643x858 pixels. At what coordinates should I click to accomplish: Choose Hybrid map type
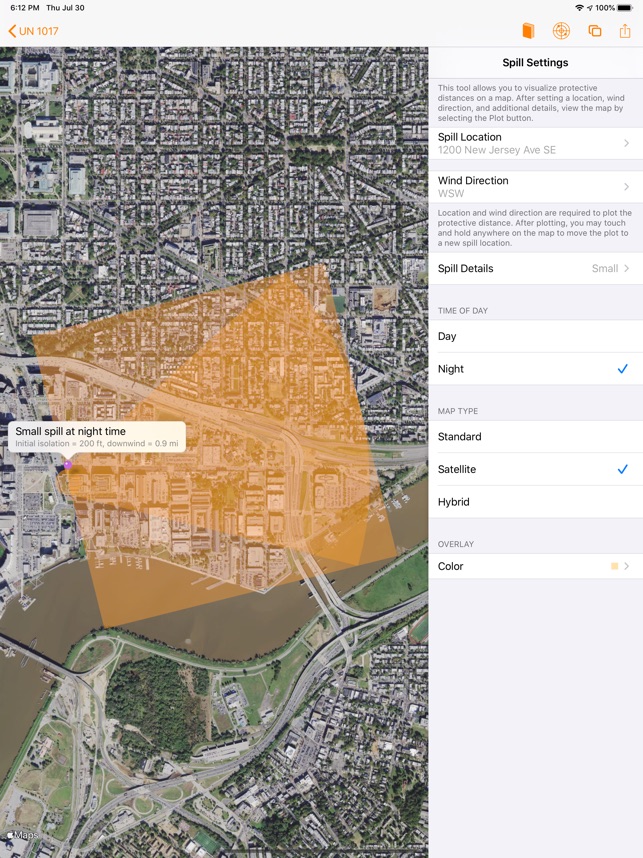click(x=535, y=502)
